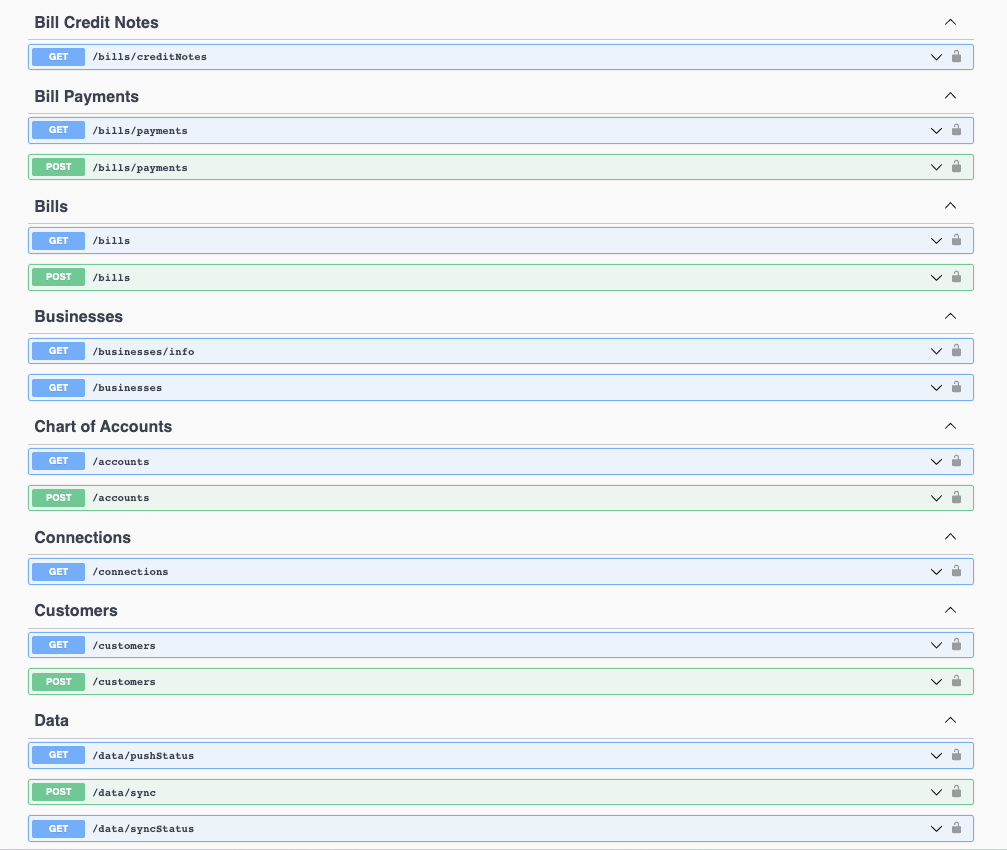Expand the POST /bills endpoint chevron
Screen dimensions: 1007x850
click(936, 277)
